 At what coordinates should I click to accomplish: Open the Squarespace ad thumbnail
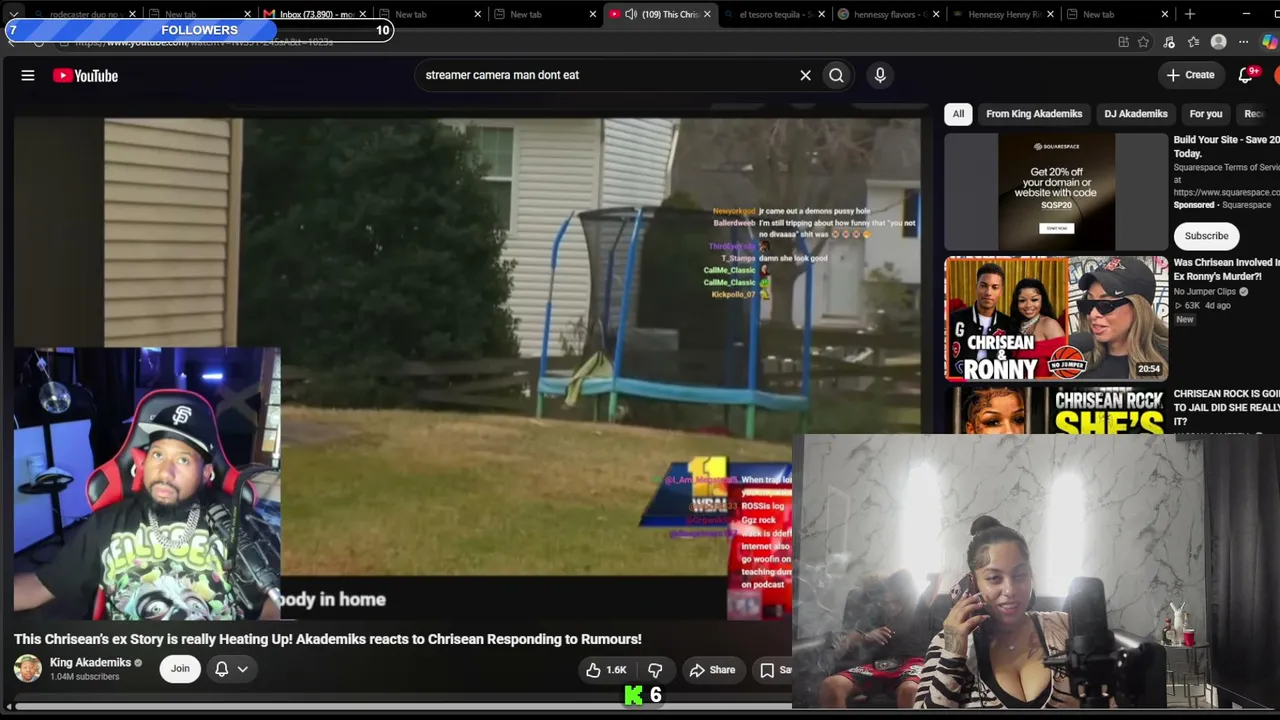[x=1056, y=191]
